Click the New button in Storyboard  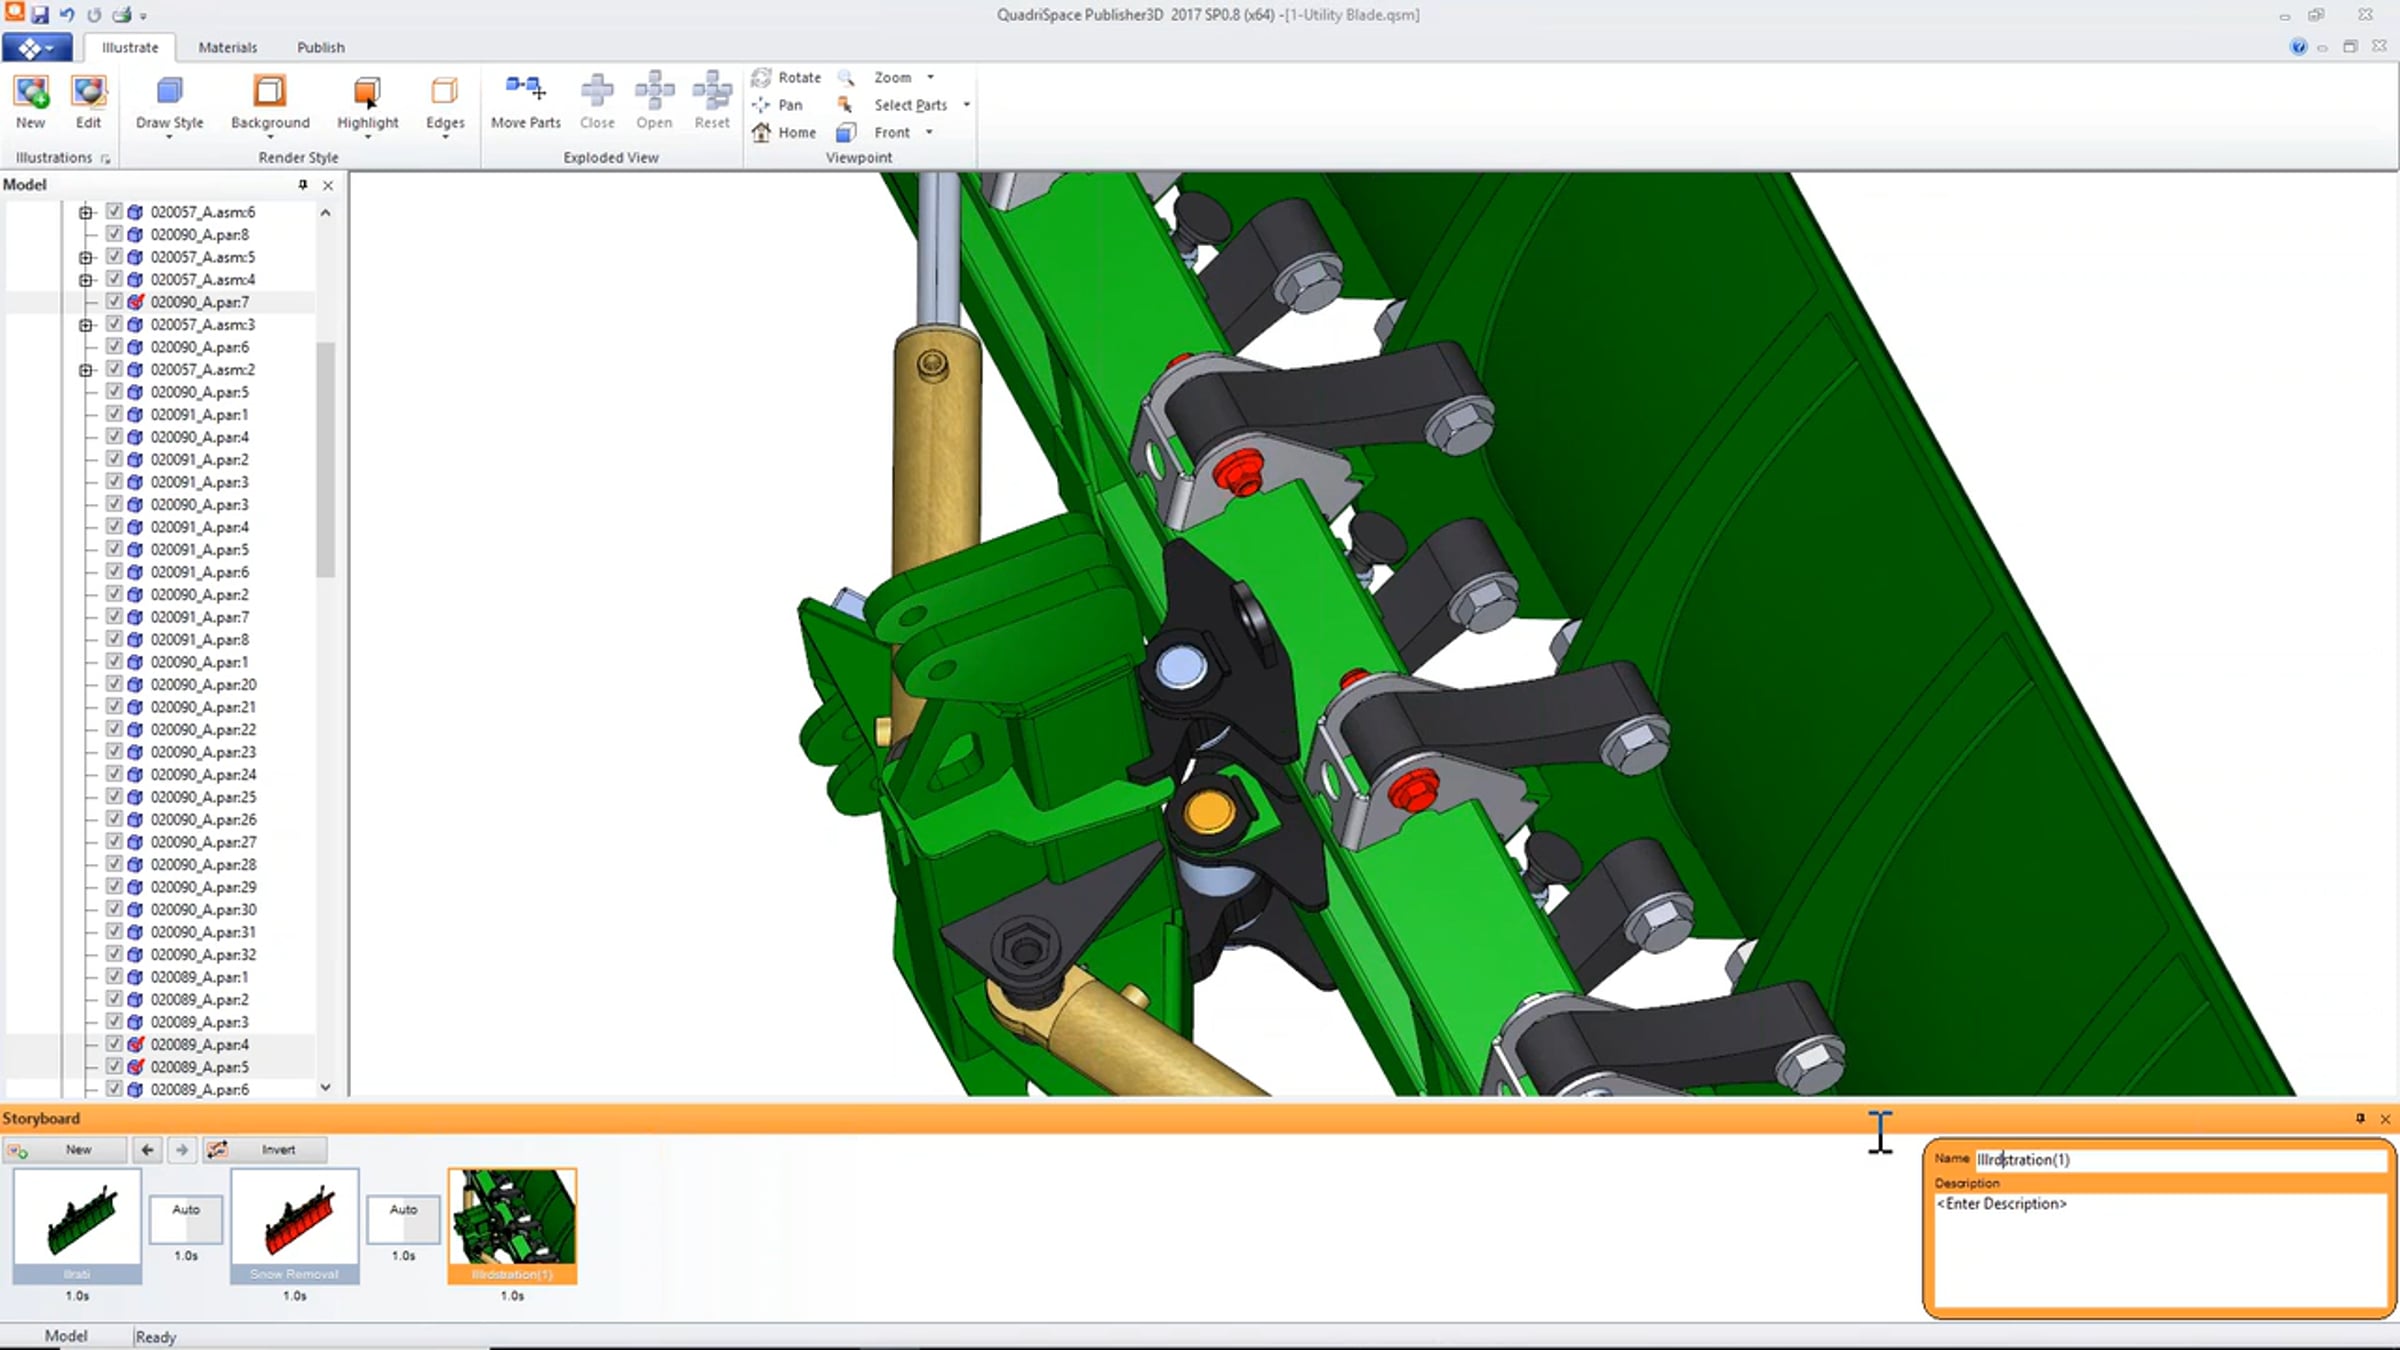[x=66, y=1150]
